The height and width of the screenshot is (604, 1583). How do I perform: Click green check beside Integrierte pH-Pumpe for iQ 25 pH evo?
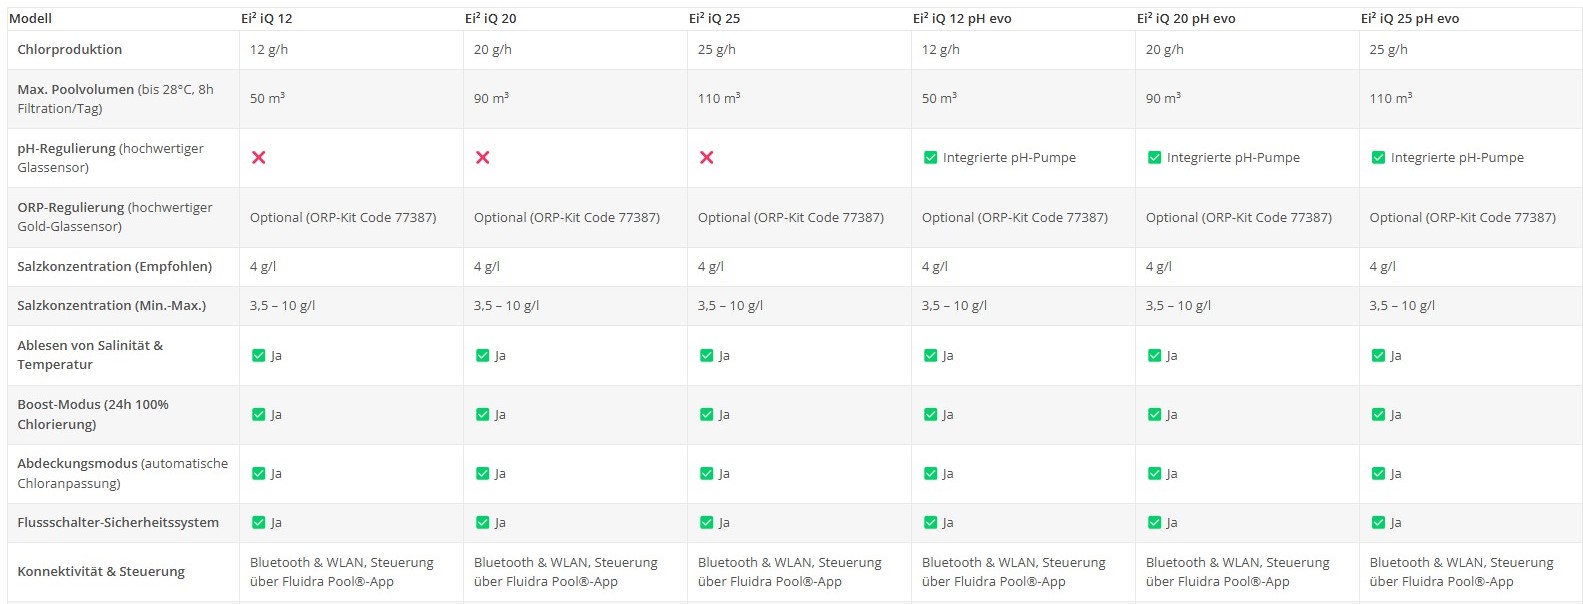pos(1378,157)
